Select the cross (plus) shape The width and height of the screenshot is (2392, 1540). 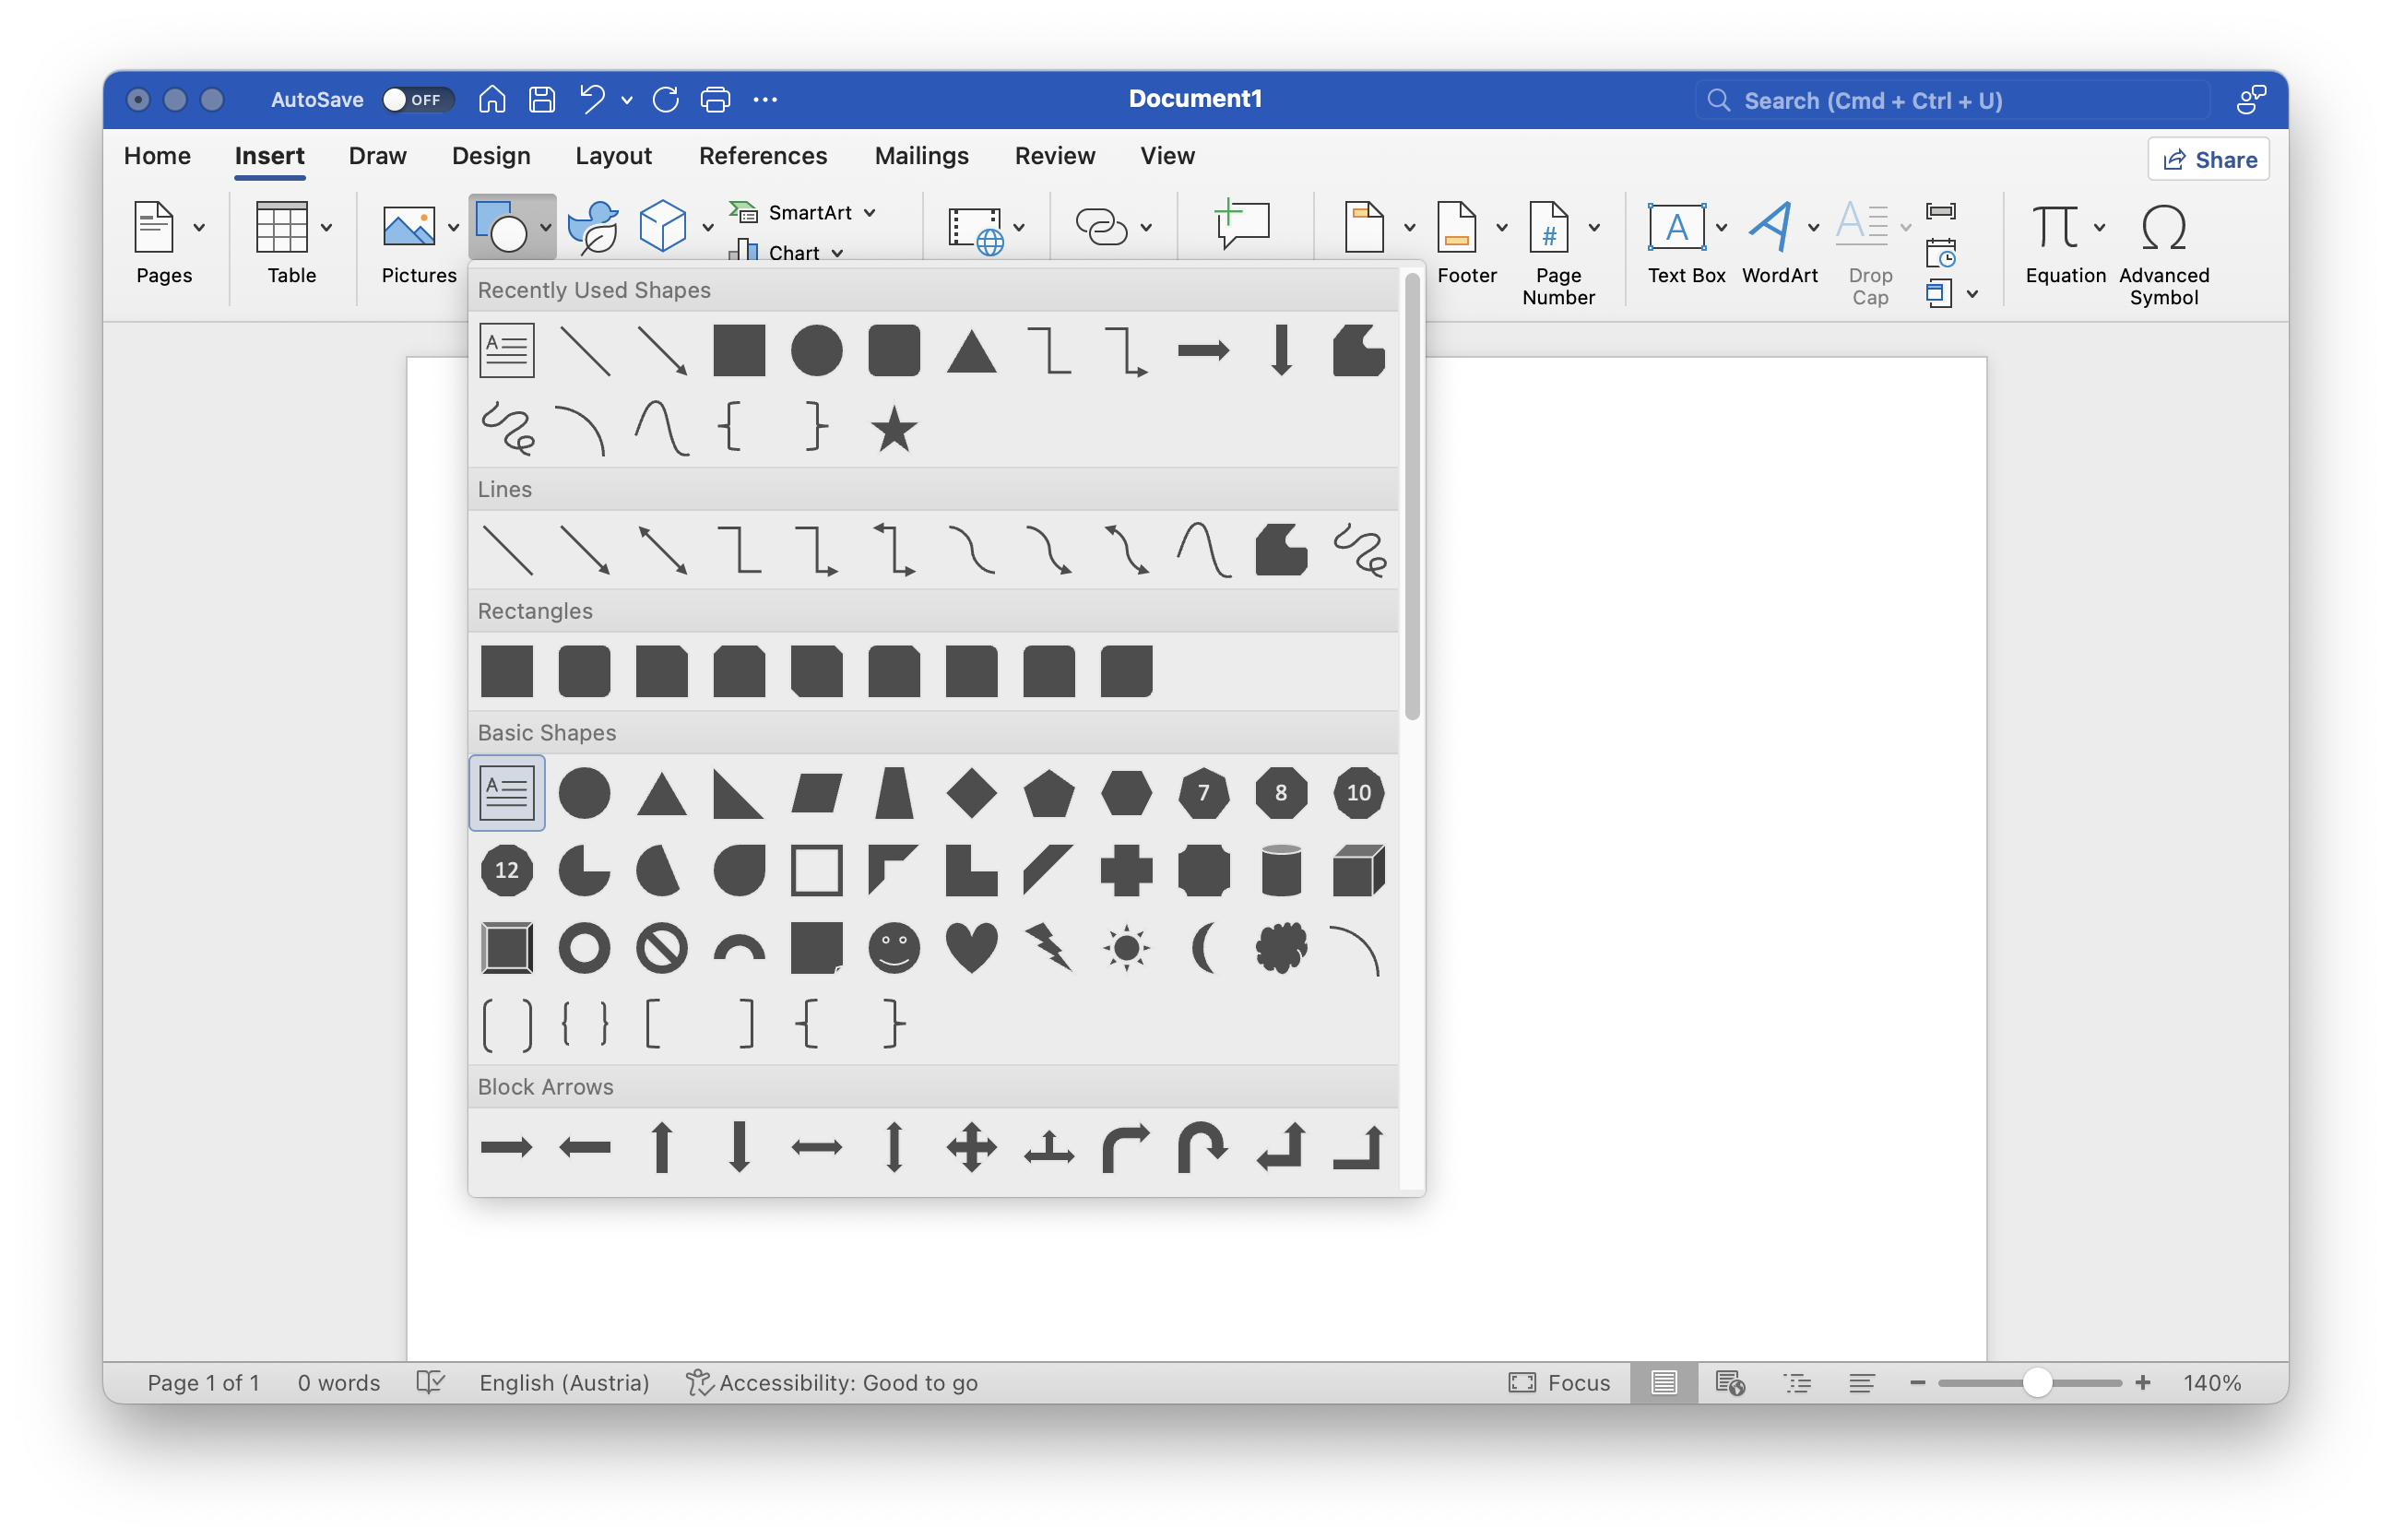pos(1126,869)
